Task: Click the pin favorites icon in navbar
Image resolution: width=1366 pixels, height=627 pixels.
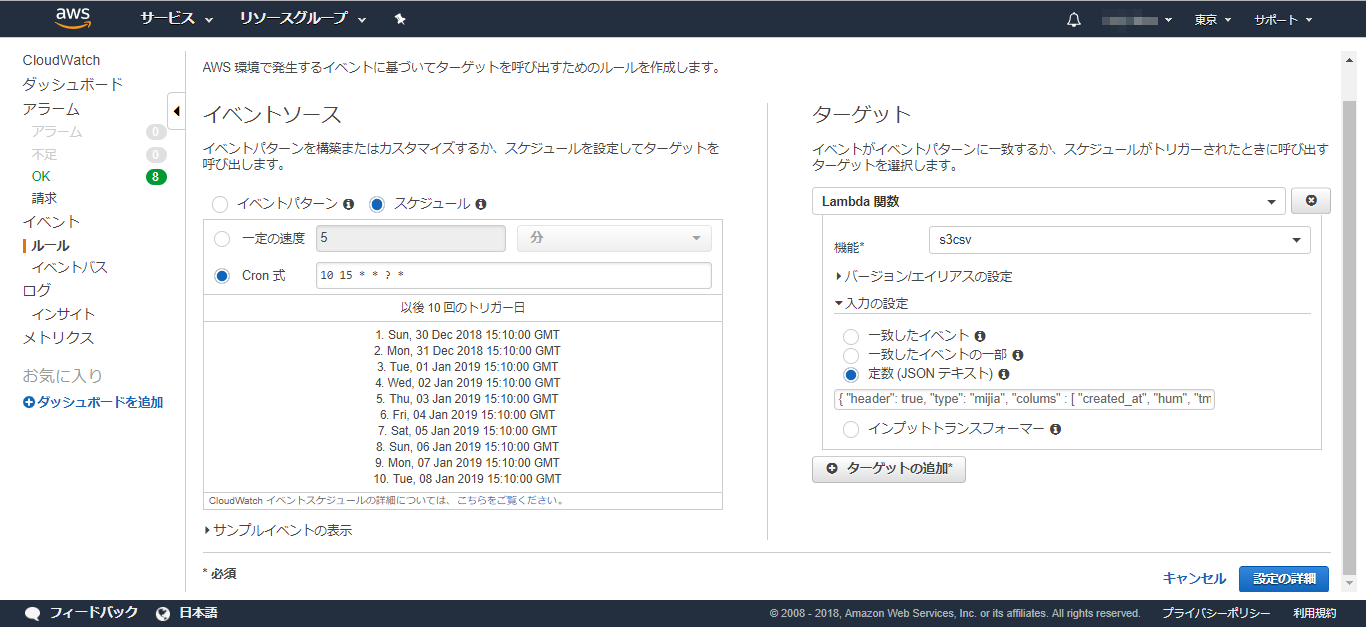Action: click(399, 17)
